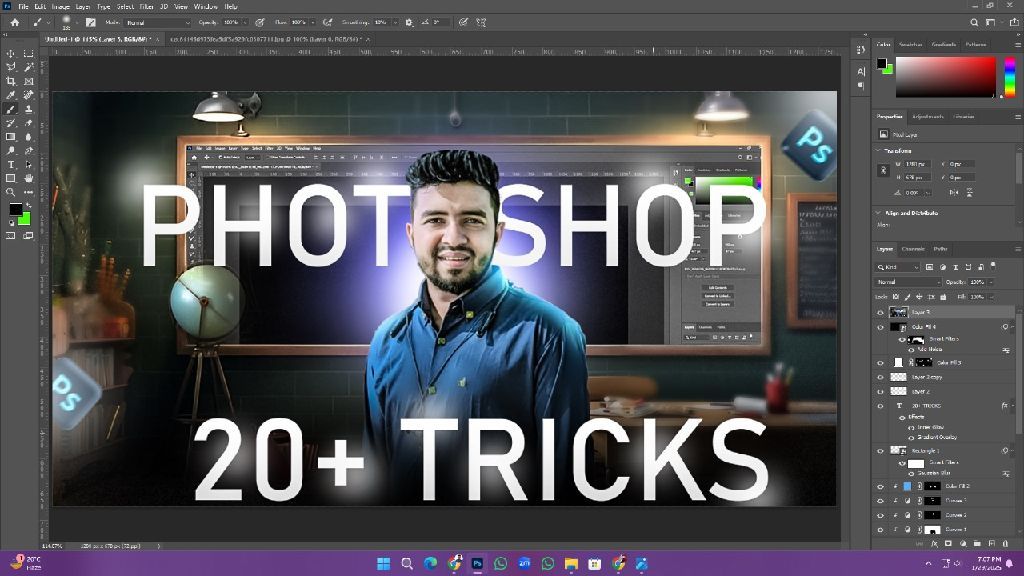Screen dimensions: 1024x576
Task: Toggle visibility of Color Fill 2 layer
Action: pos(881,486)
